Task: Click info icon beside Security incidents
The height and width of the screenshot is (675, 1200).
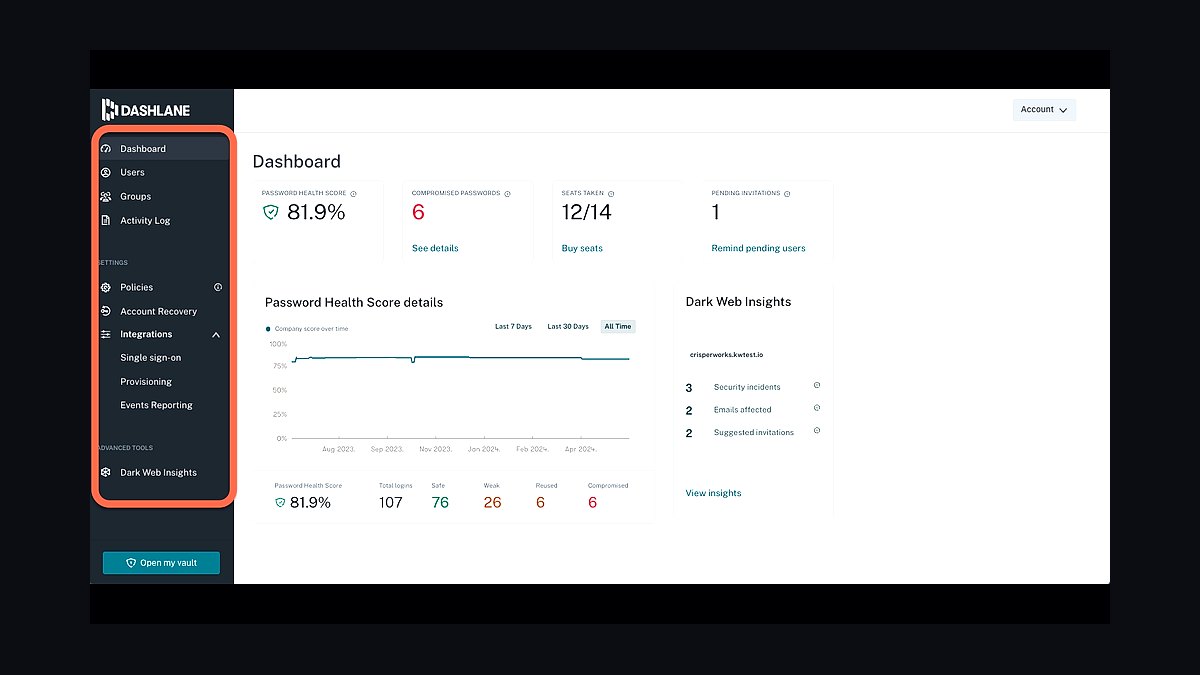Action: pyautogui.click(x=817, y=385)
